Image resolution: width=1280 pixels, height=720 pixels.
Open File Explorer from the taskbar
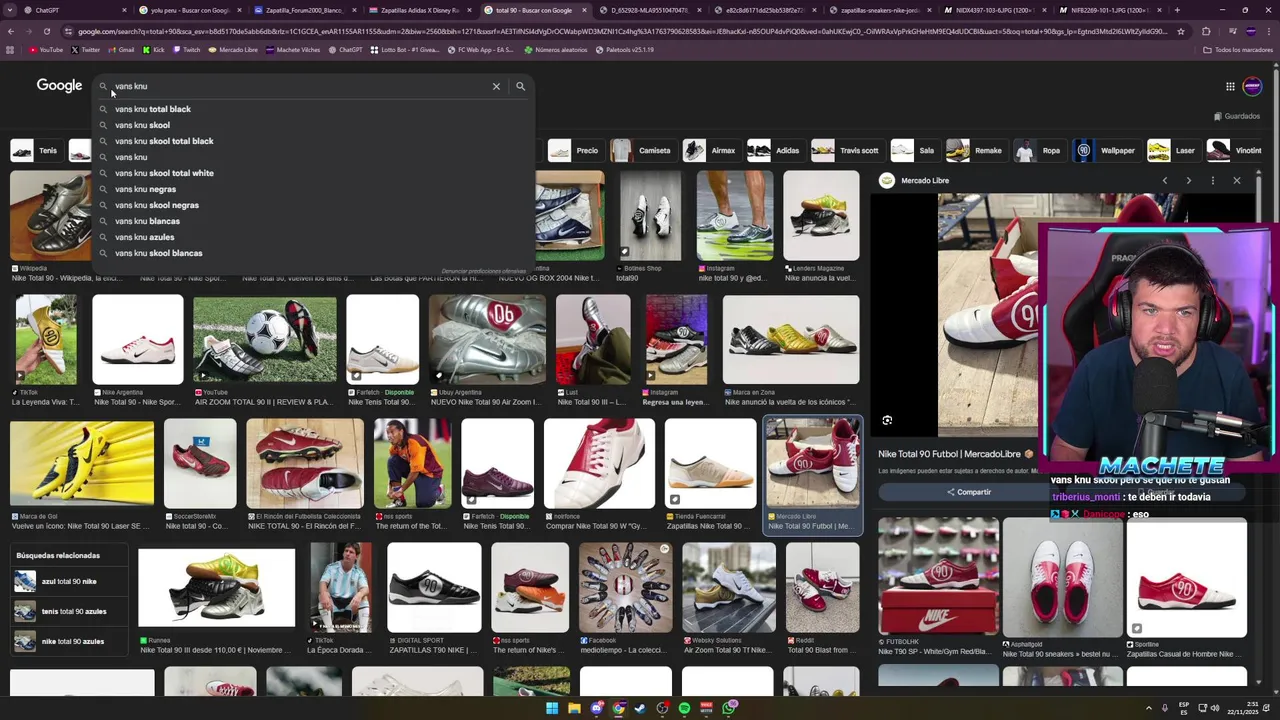coord(574,708)
